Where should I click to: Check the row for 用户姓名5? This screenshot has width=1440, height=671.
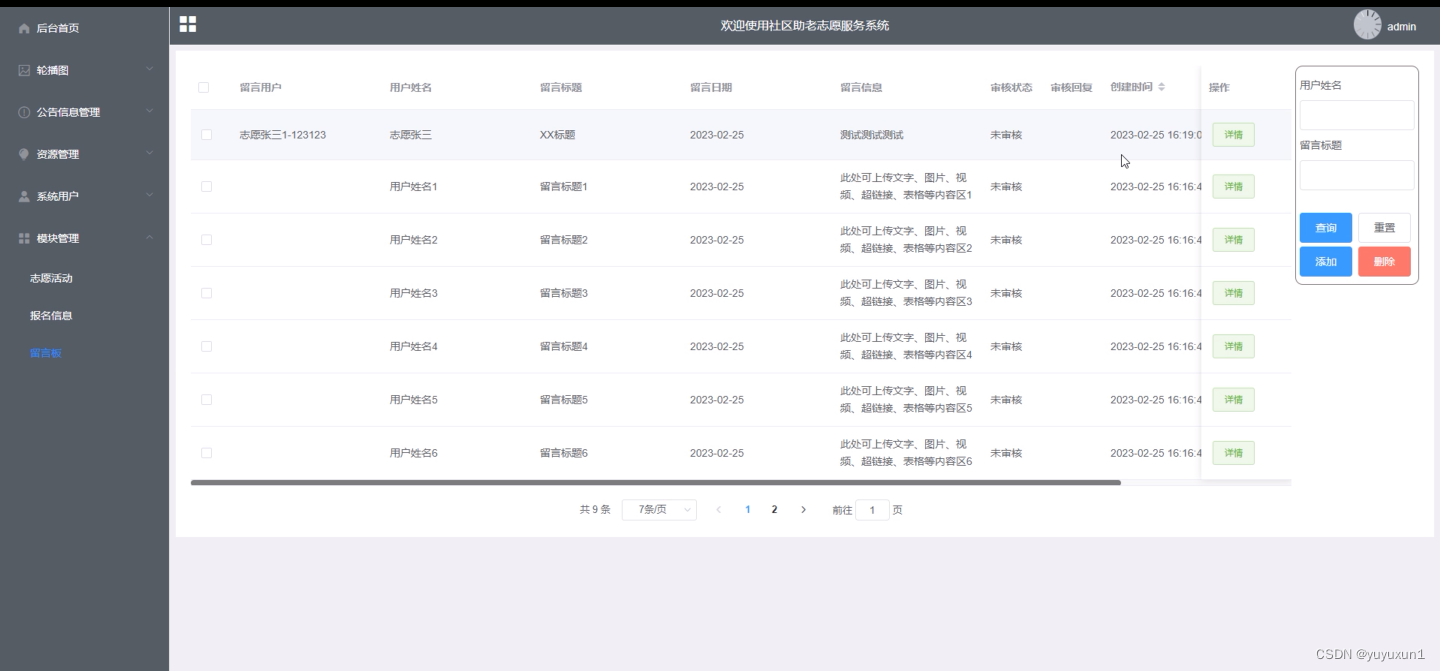point(206,399)
